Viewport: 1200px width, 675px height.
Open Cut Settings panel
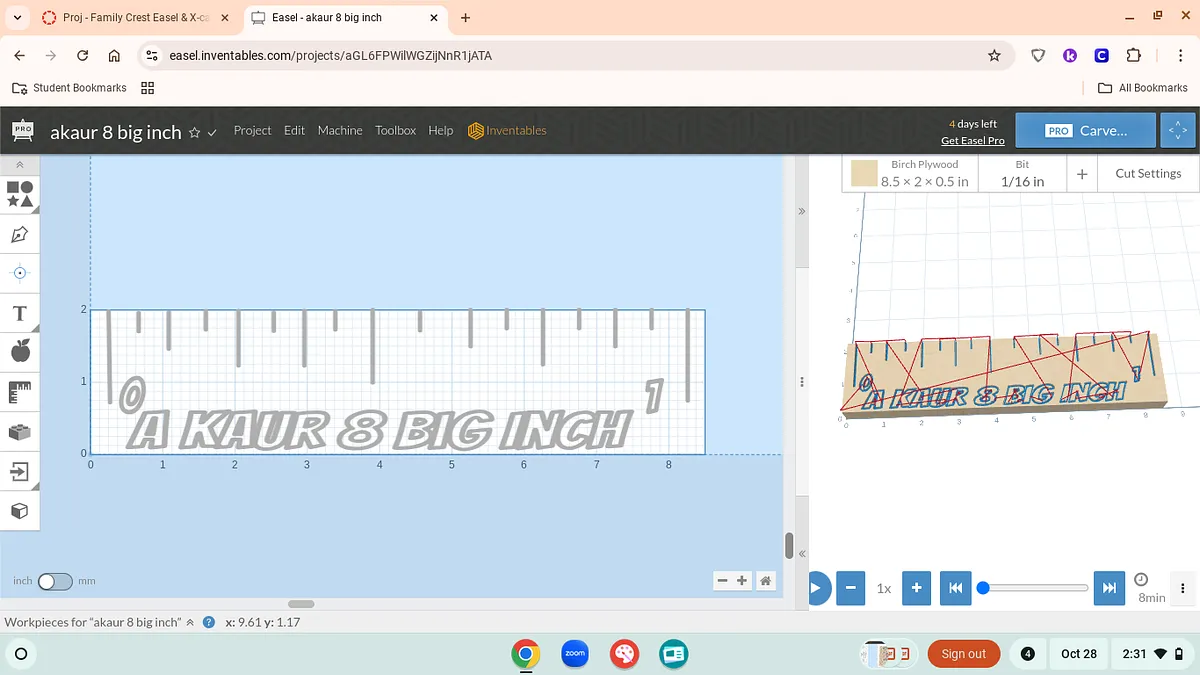coord(1148,173)
